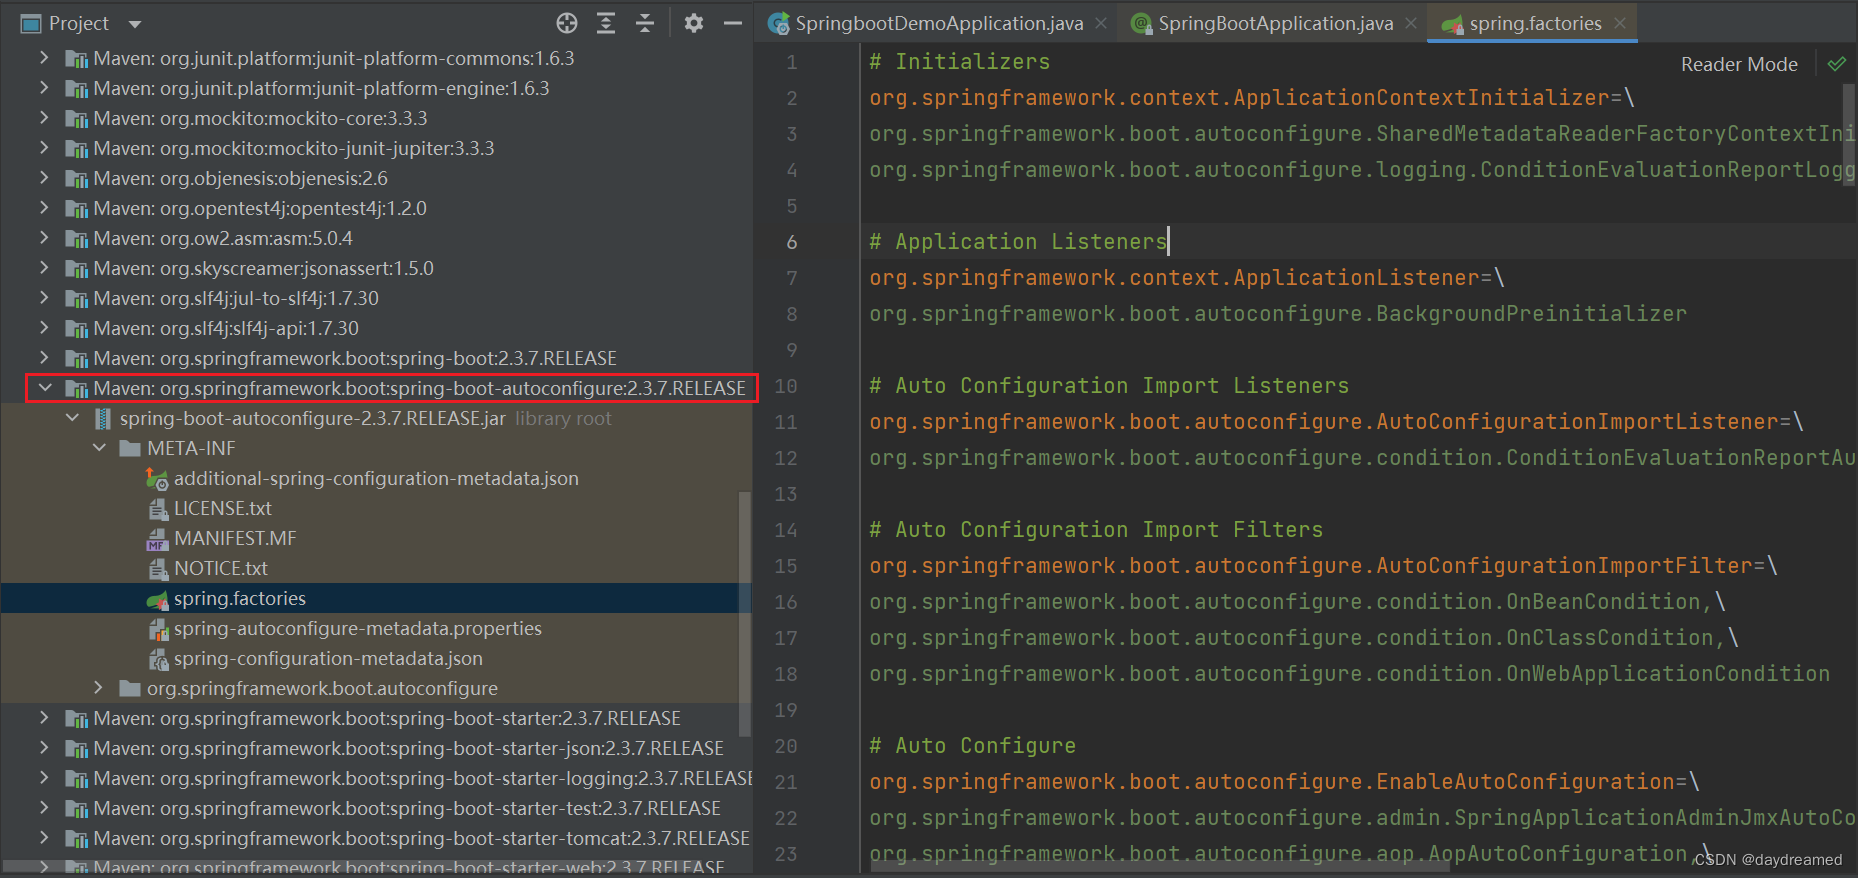Click library icon of spring-boot:2.3.7.RELEASE

click(x=76, y=359)
